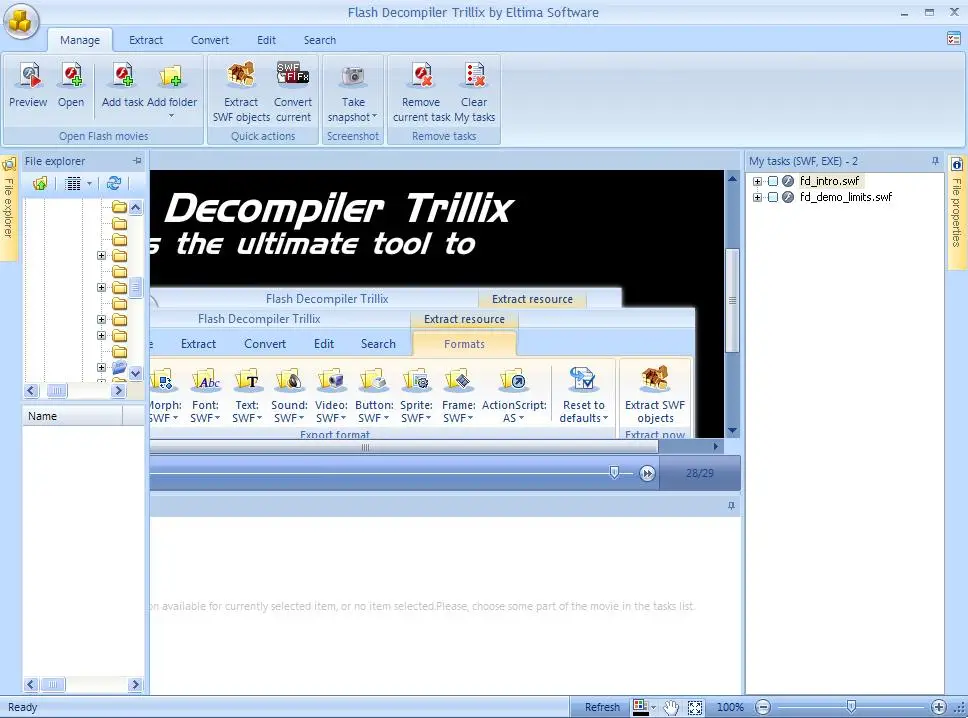The height and width of the screenshot is (718, 968).
Task: Click the File explorer view mode grid icon
Action: point(73,183)
